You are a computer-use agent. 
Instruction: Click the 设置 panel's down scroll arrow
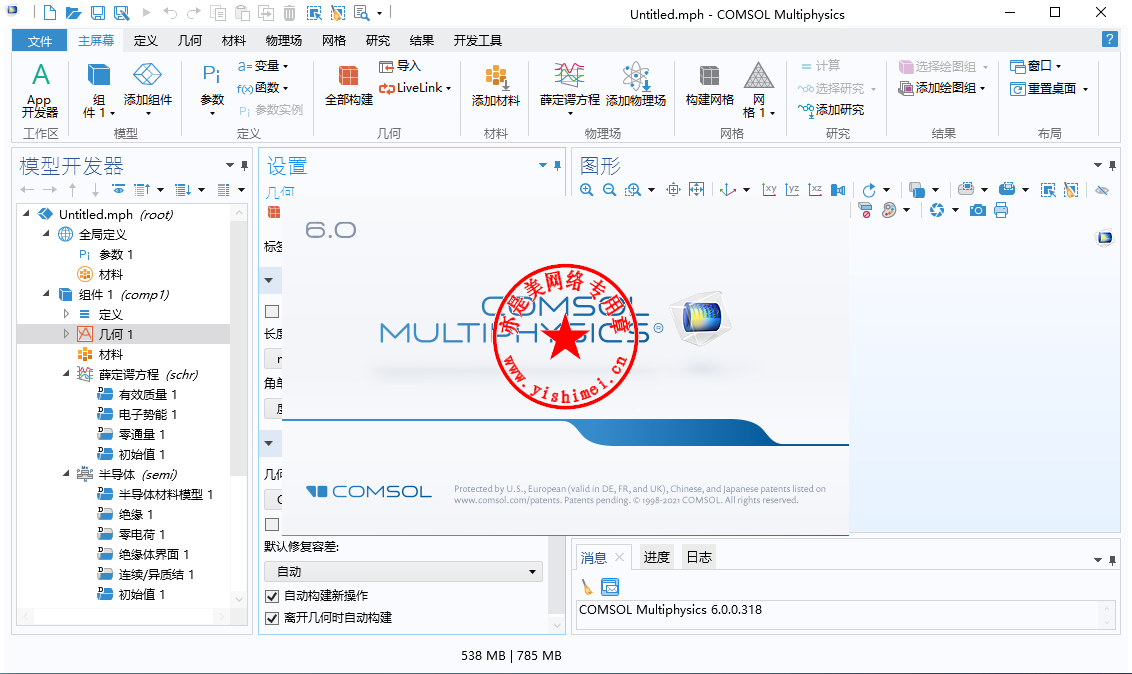click(557, 625)
